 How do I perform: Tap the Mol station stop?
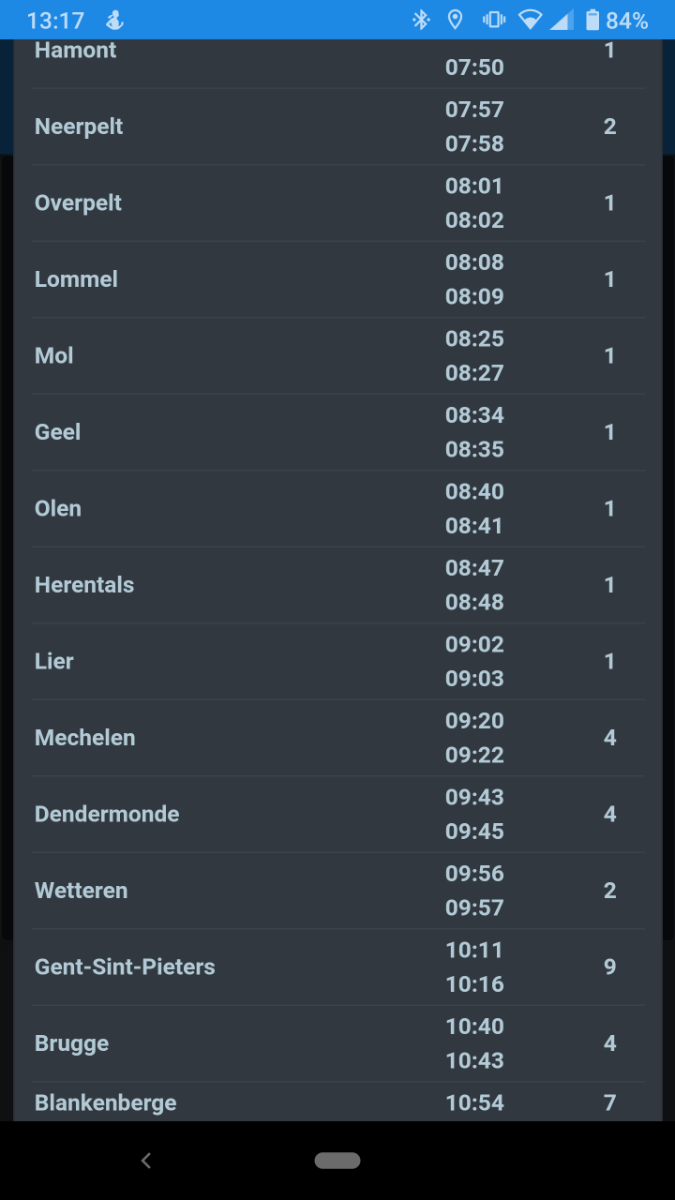point(54,356)
